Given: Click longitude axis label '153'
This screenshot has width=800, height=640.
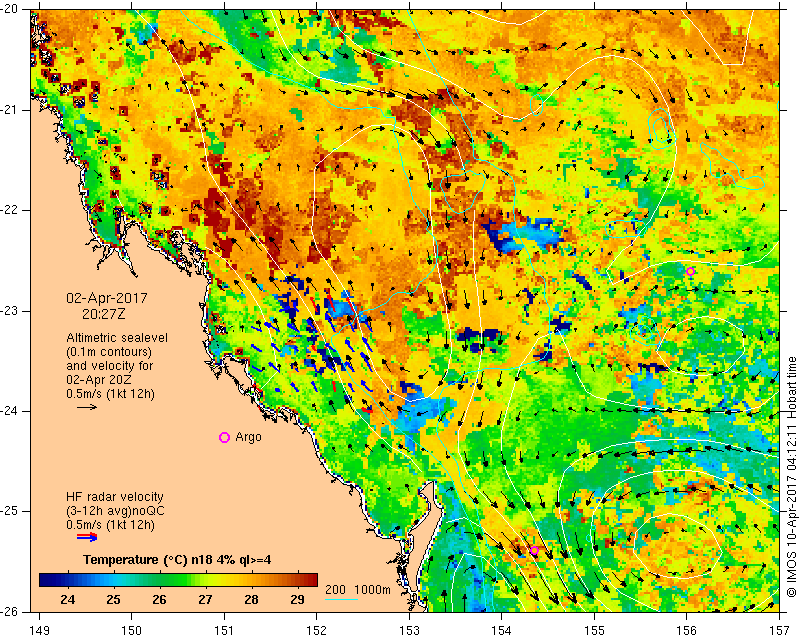Looking at the screenshot, I should click(x=410, y=630).
